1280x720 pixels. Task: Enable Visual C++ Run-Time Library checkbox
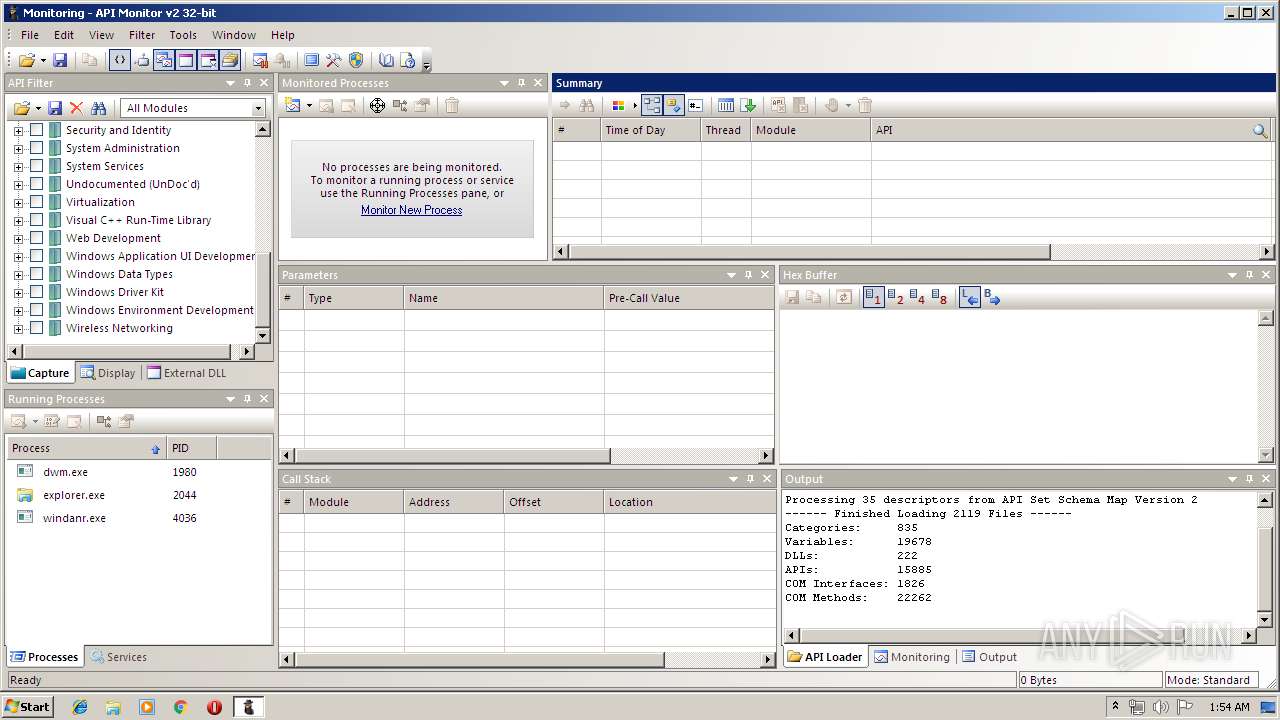[36, 220]
